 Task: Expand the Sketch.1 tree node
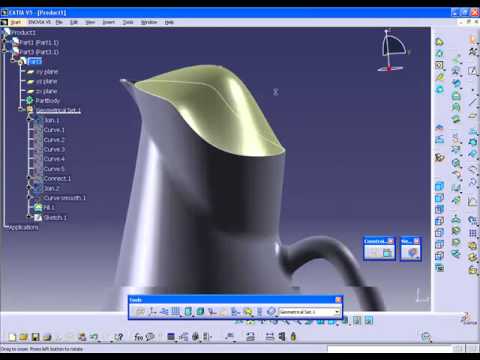tap(29, 217)
